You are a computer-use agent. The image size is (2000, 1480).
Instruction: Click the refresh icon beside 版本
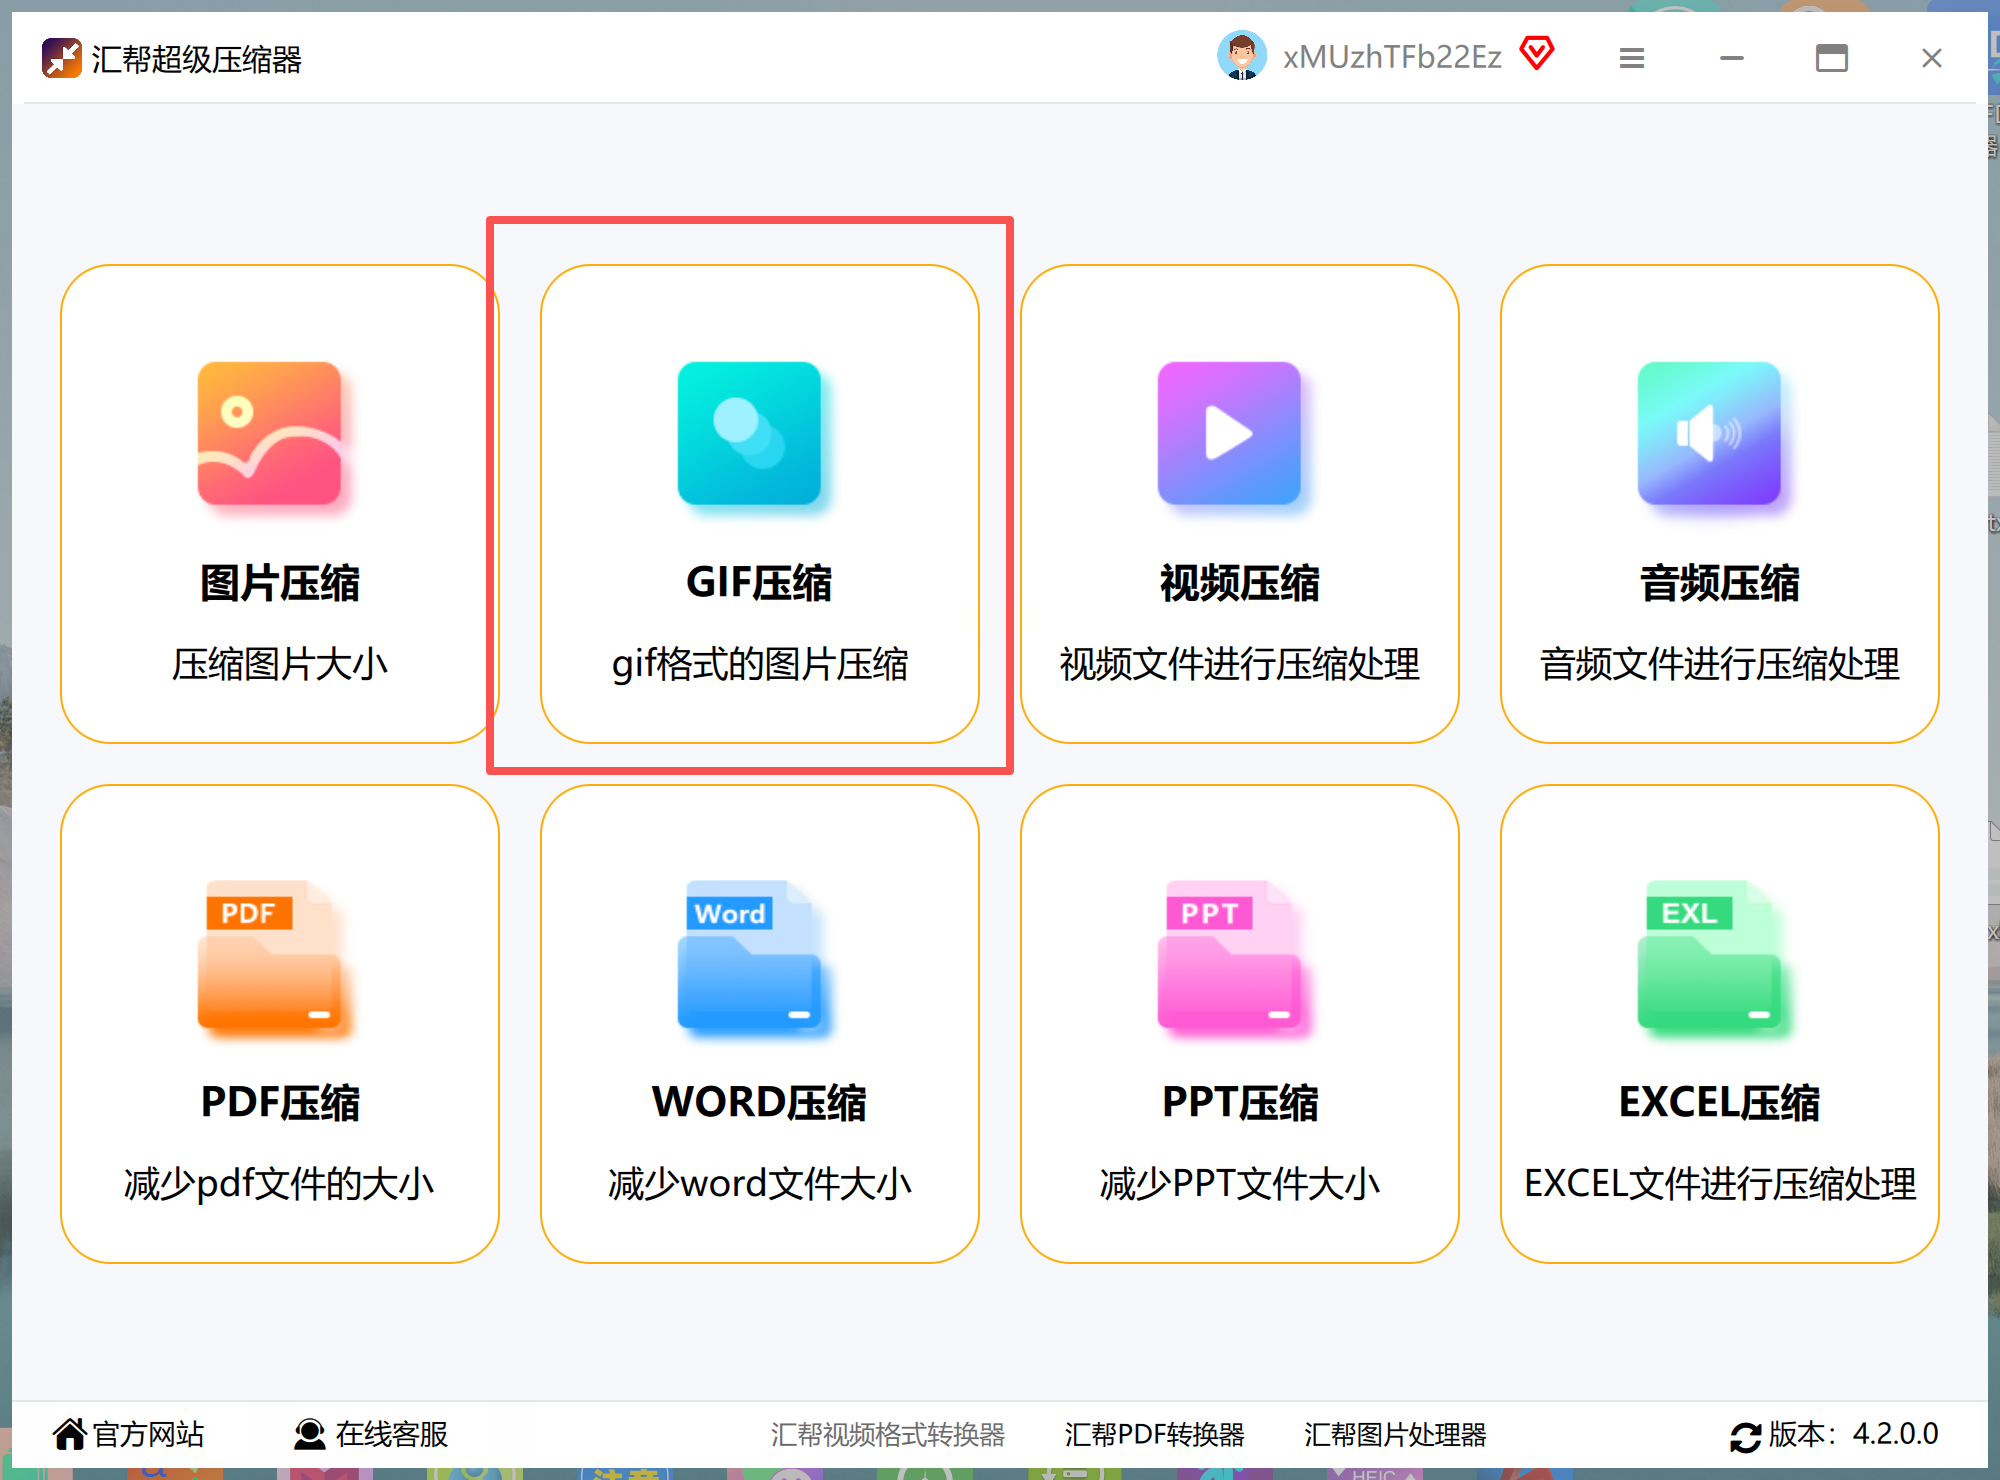(x=1745, y=1437)
